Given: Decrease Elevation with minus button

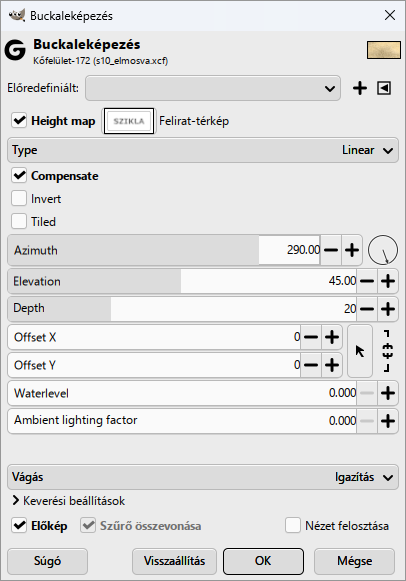Looking at the screenshot, I should (x=367, y=281).
